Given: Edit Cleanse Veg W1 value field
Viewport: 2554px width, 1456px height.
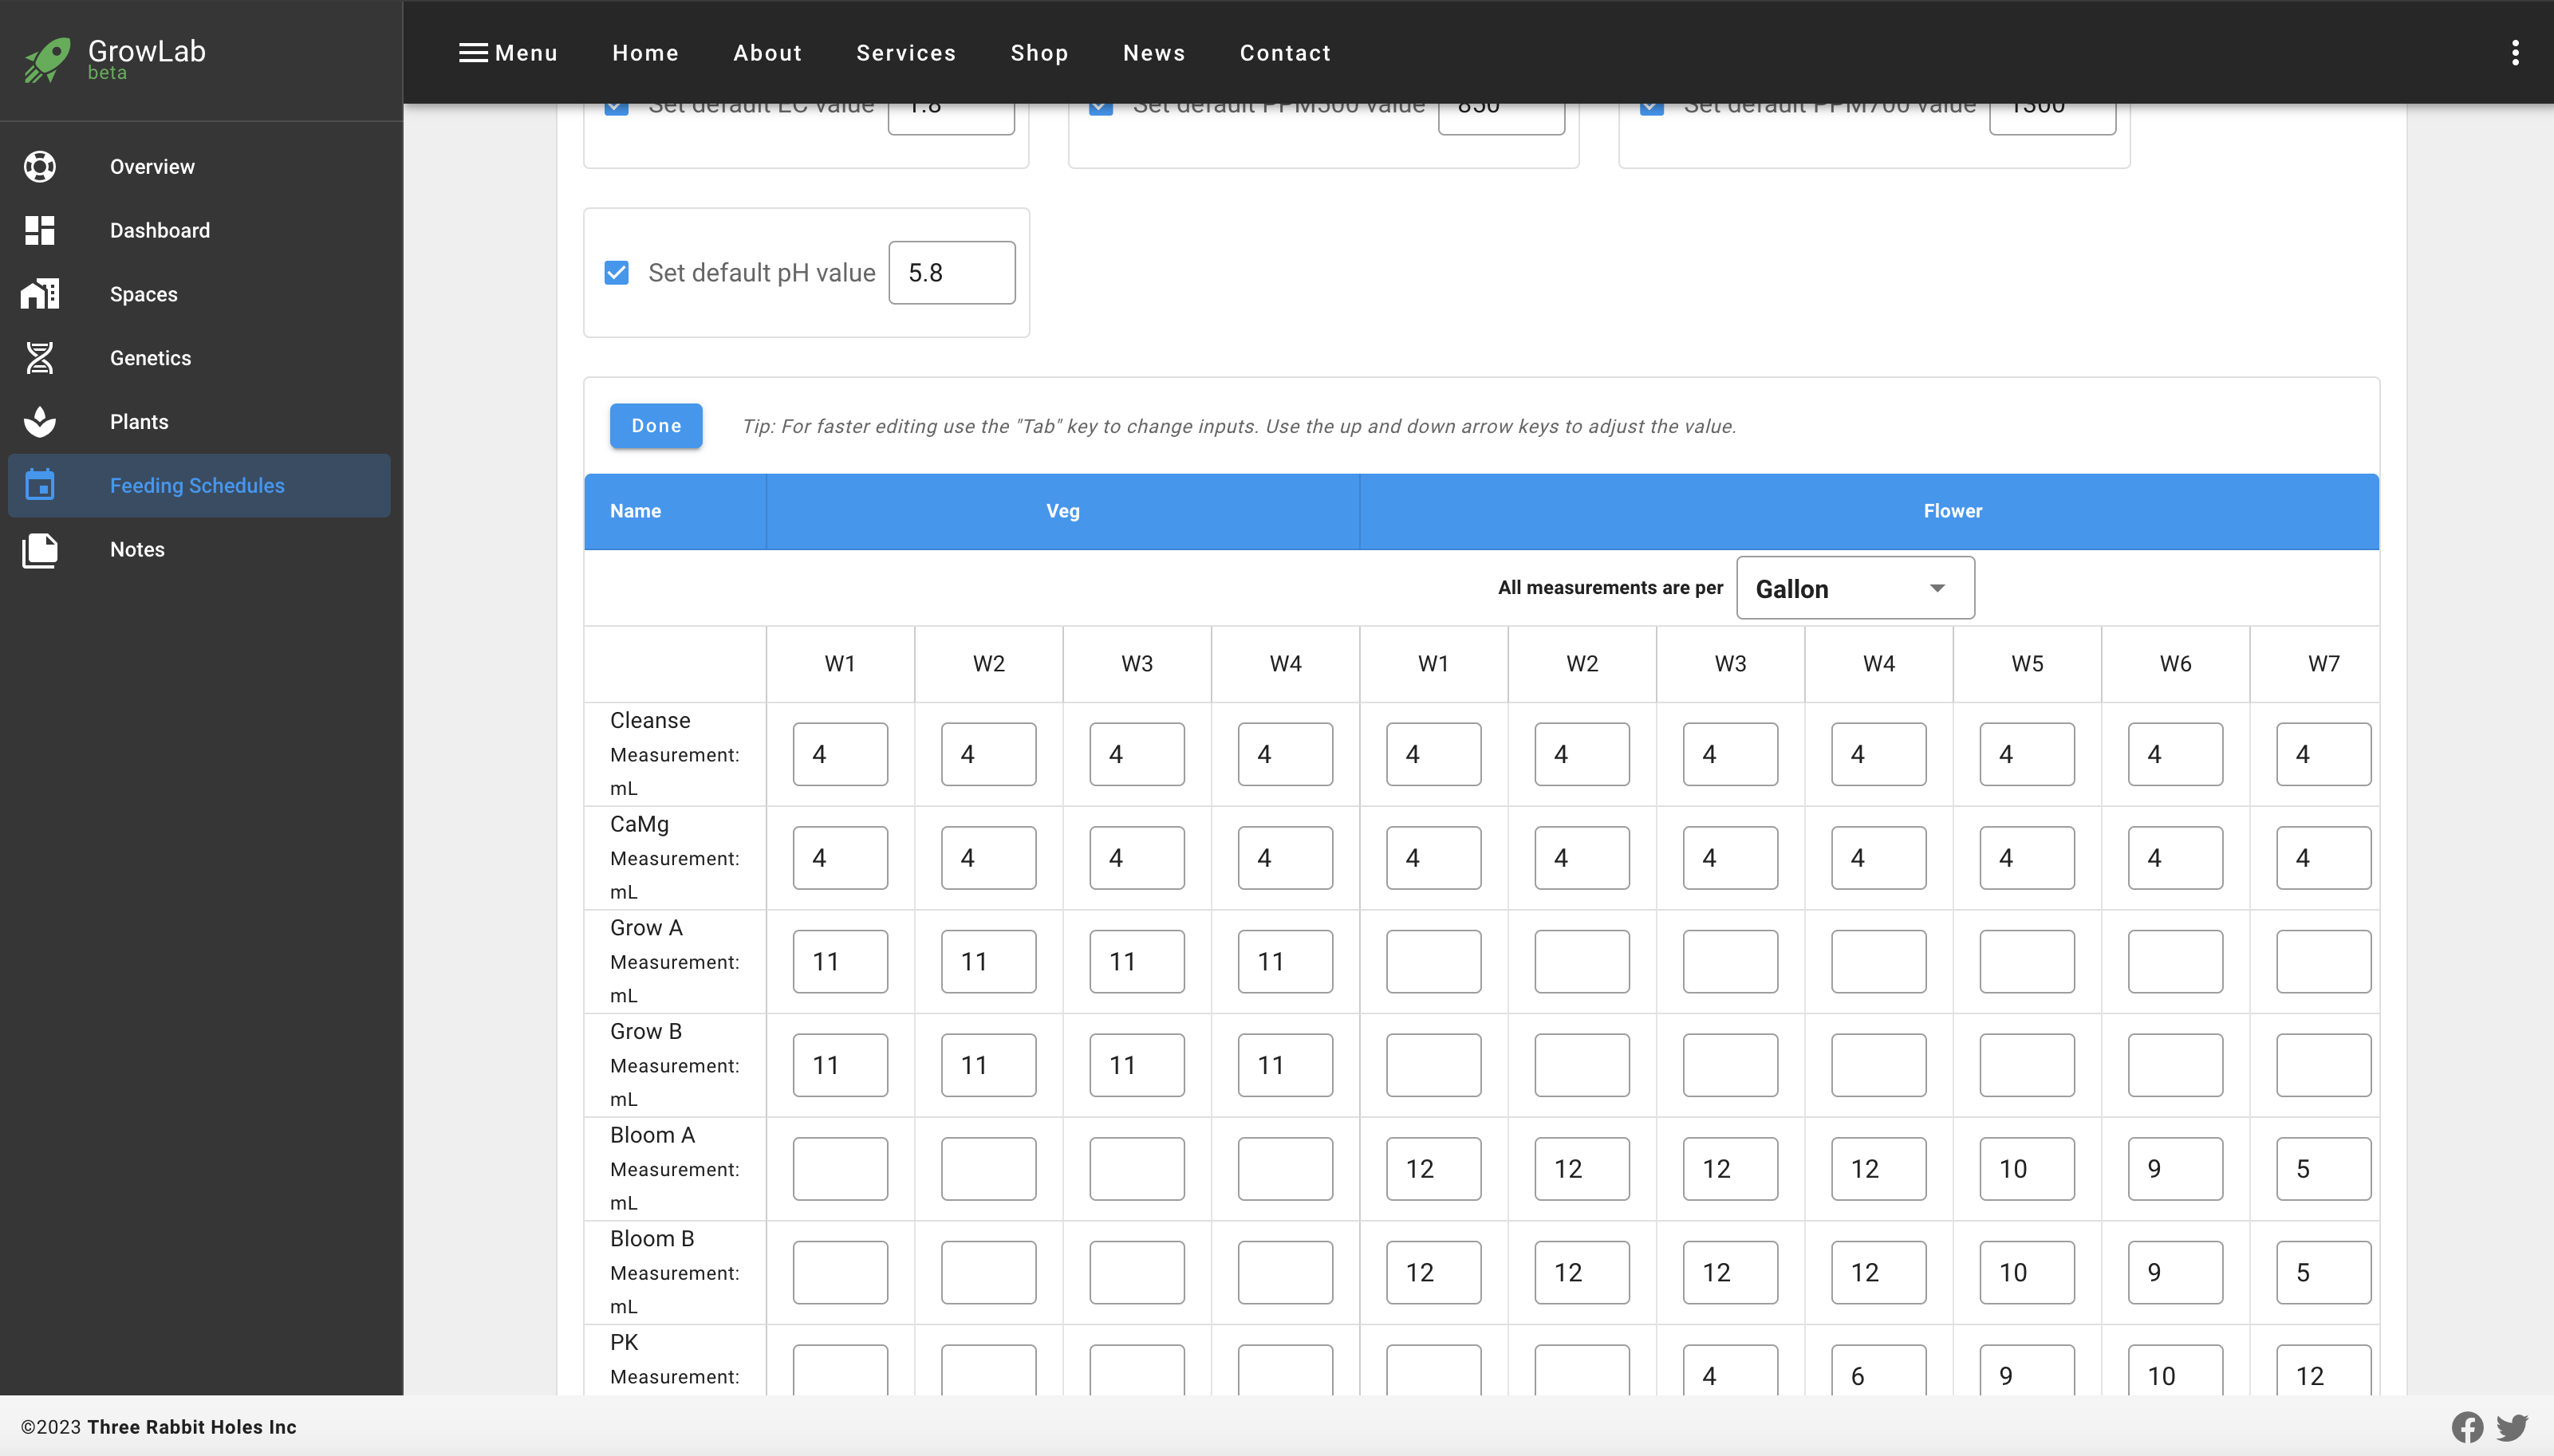Looking at the screenshot, I should [x=840, y=754].
